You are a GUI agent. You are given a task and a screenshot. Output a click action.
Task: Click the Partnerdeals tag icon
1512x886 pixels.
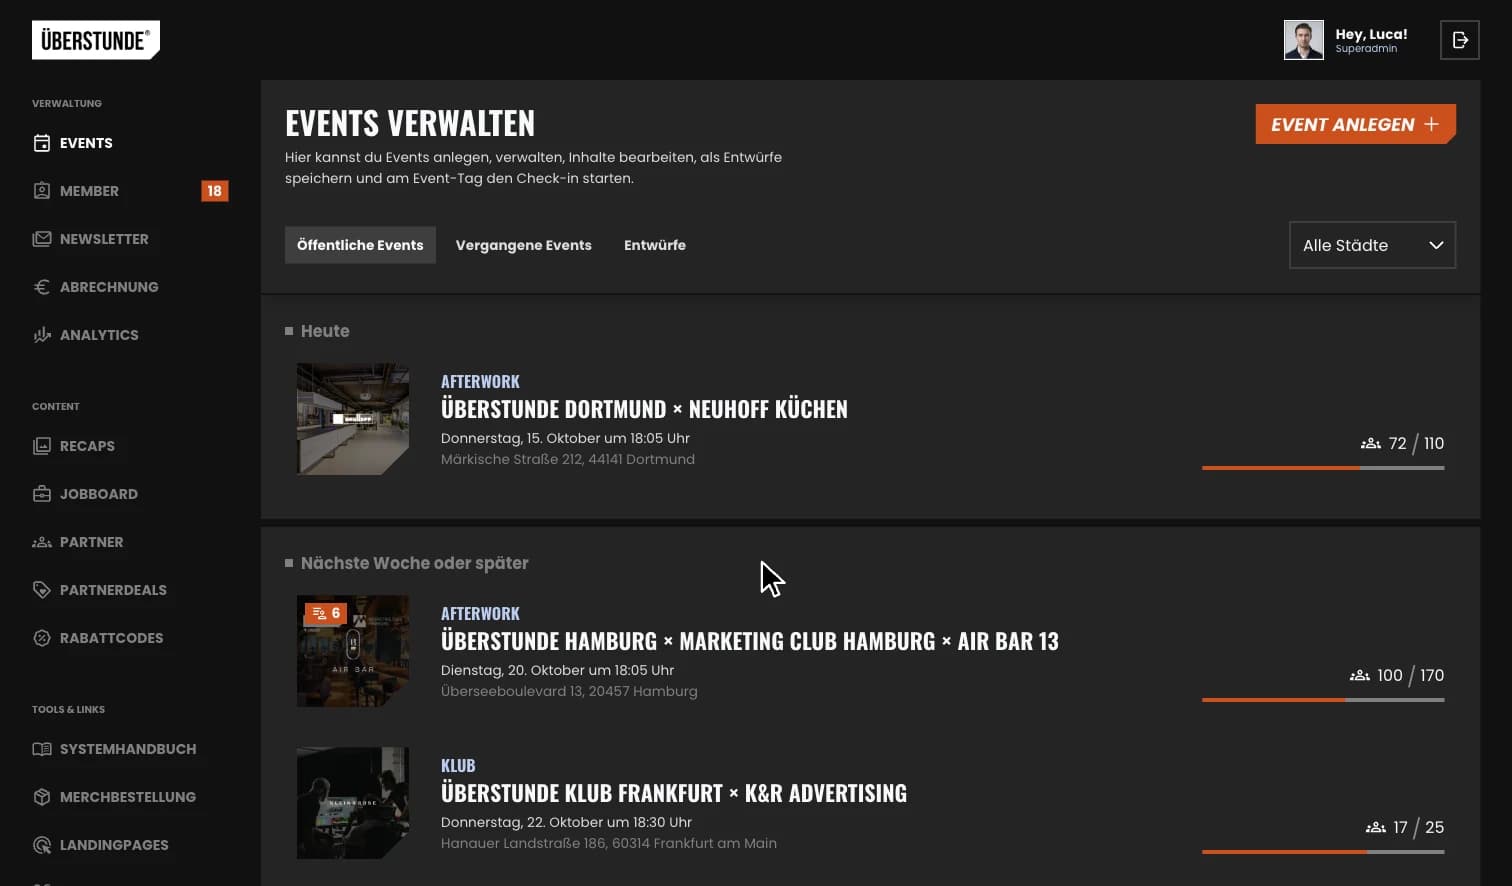pos(42,590)
